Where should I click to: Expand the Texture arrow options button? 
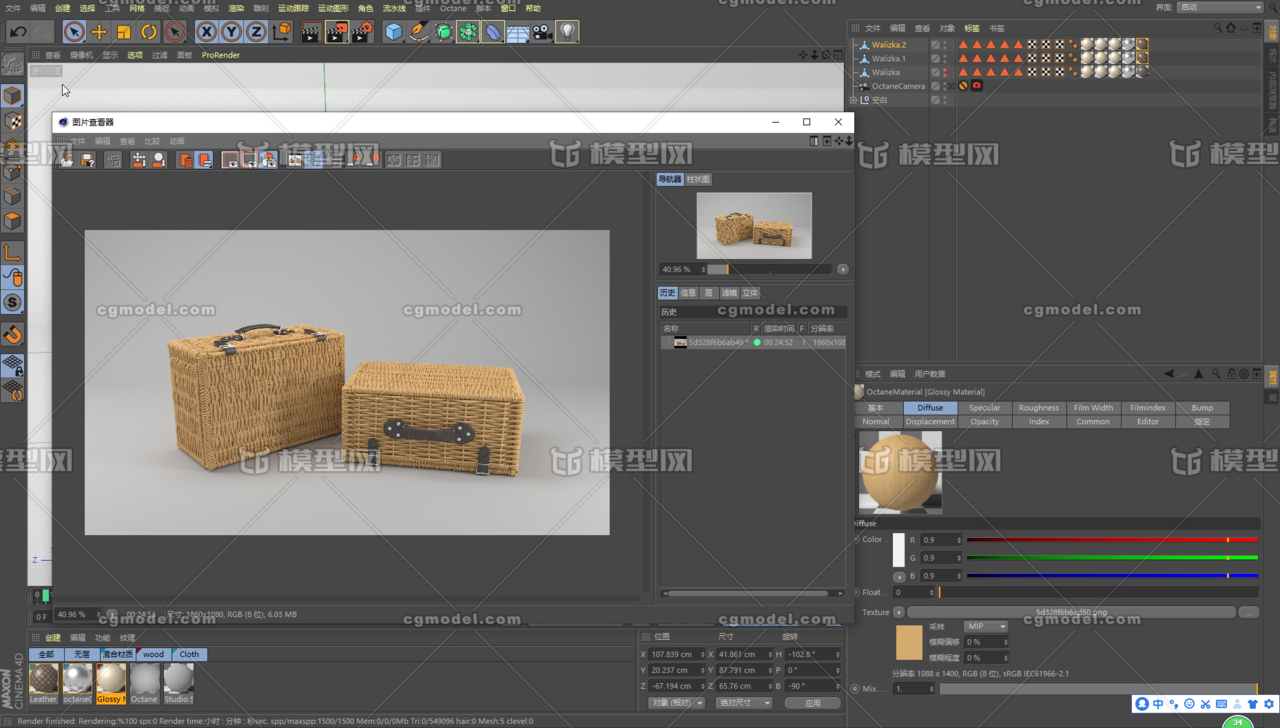[898, 612]
